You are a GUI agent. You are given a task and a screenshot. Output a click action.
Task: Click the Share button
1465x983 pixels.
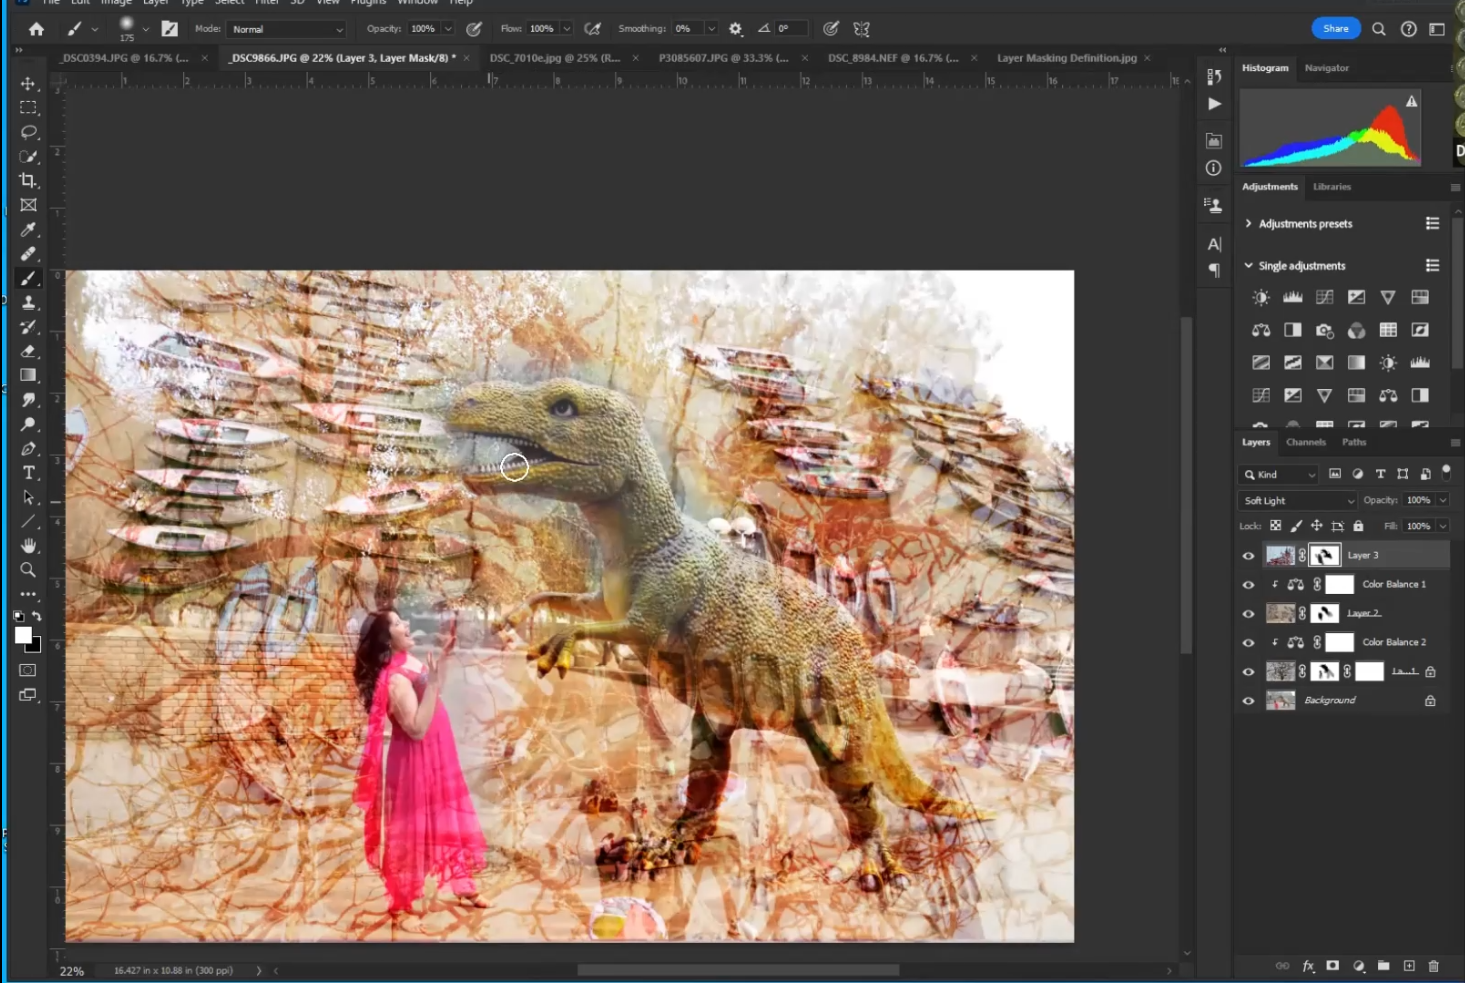point(1335,29)
